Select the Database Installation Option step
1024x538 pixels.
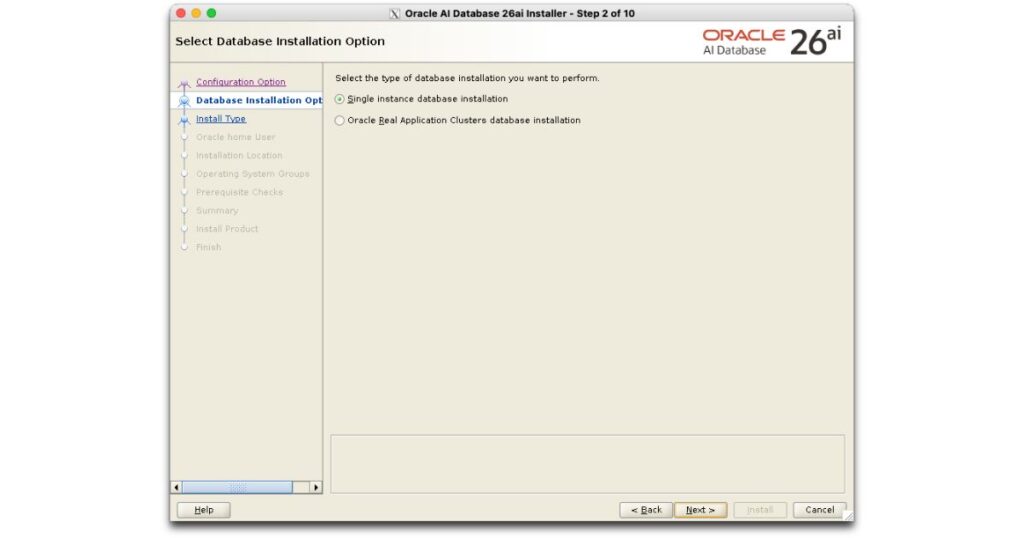pos(259,101)
